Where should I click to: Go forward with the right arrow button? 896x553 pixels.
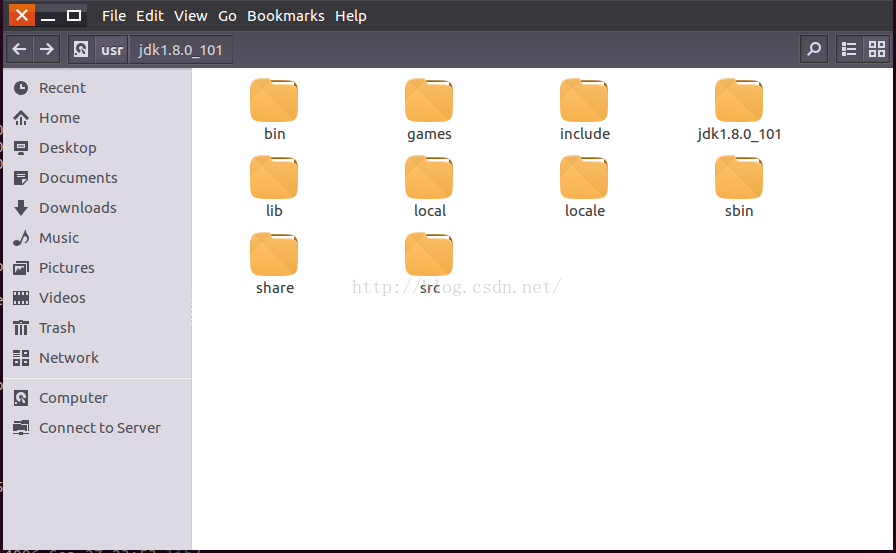click(x=46, y=50)
